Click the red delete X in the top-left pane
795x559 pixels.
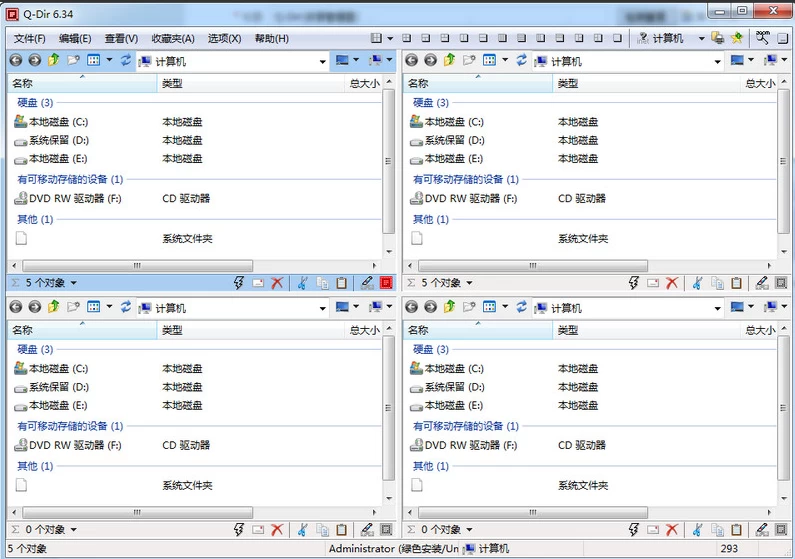click(277, 284)
